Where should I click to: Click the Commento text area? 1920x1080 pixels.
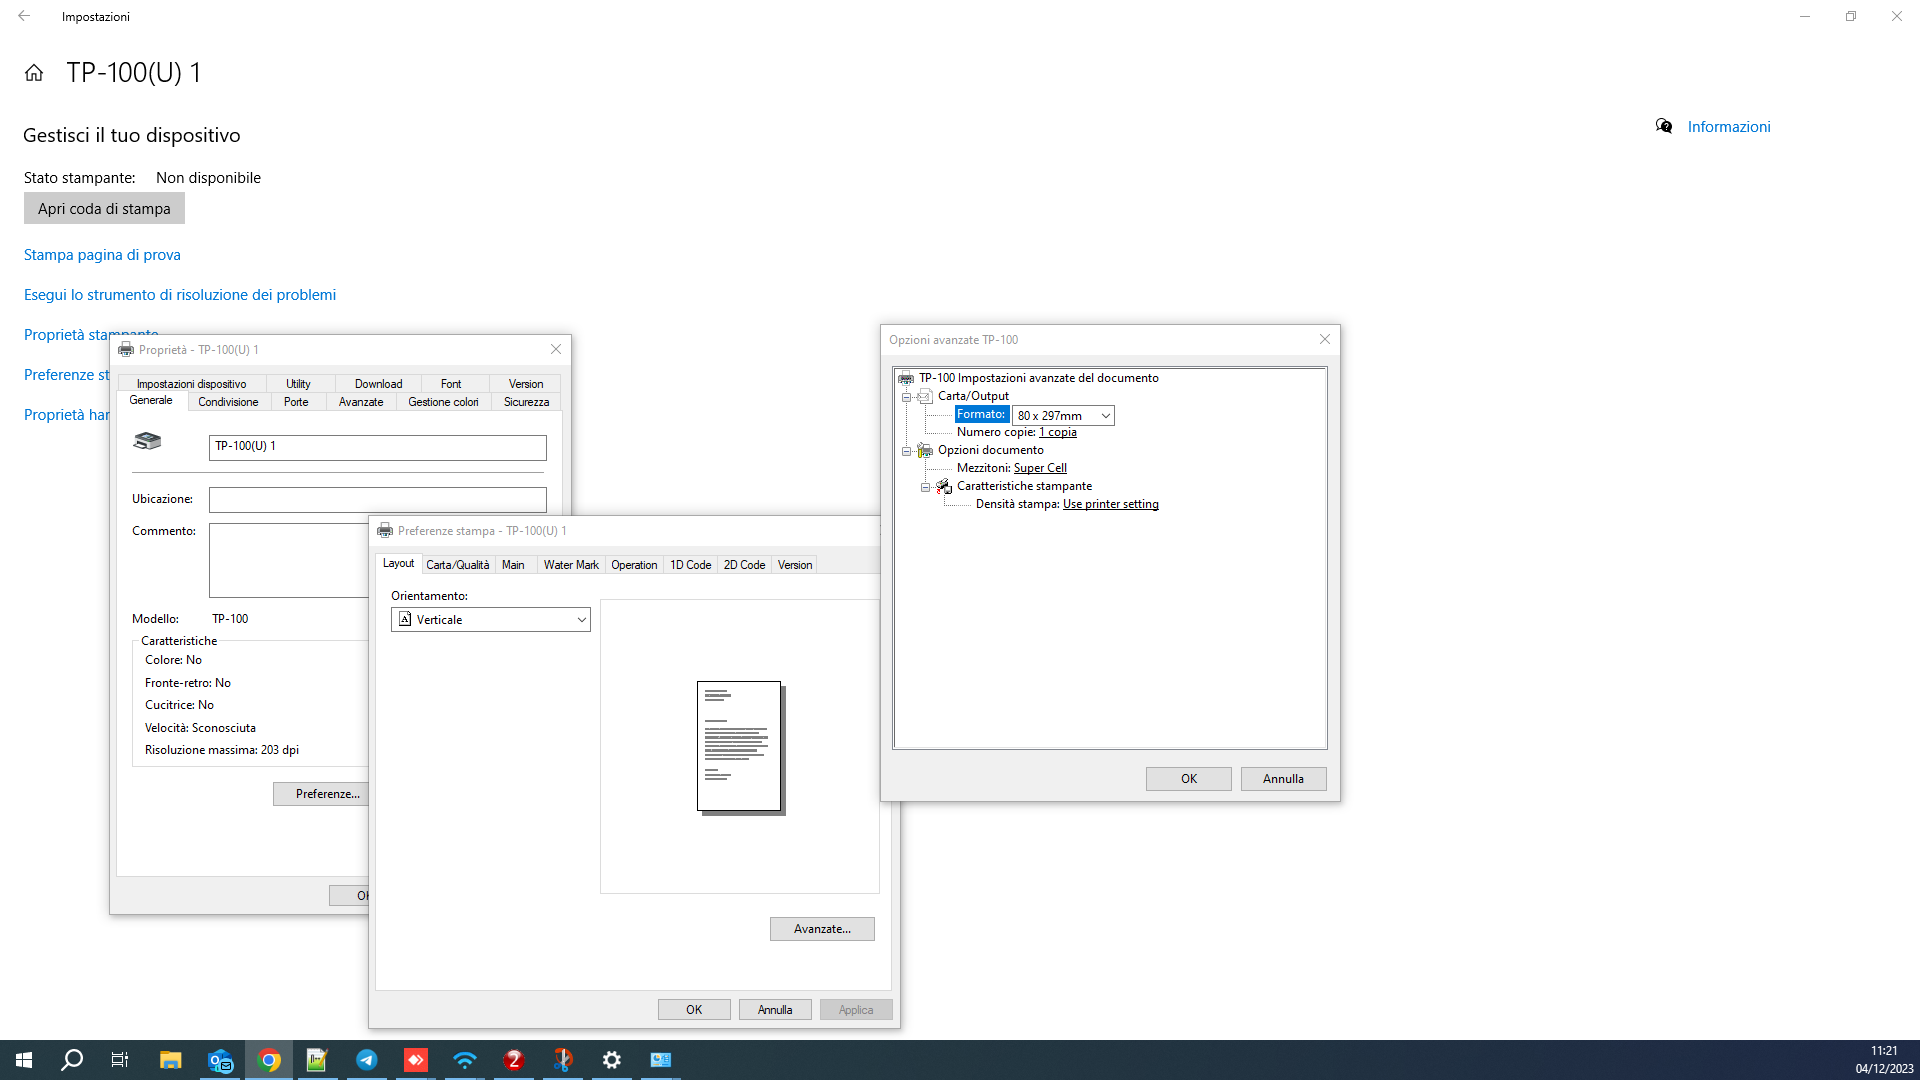[289, 560]
